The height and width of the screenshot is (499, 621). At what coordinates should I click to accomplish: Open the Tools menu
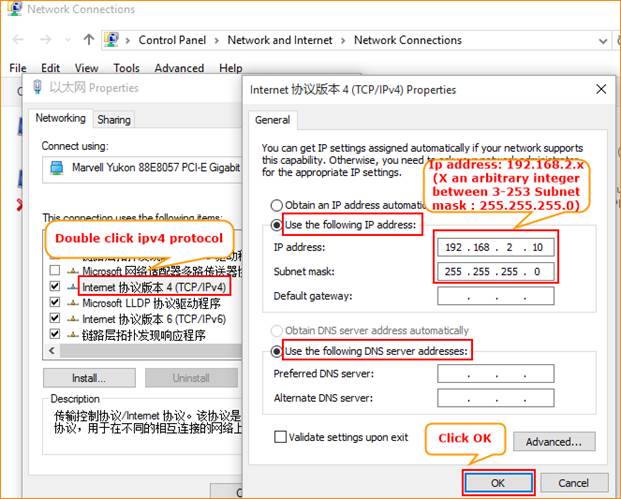click(x=126, y=68)
